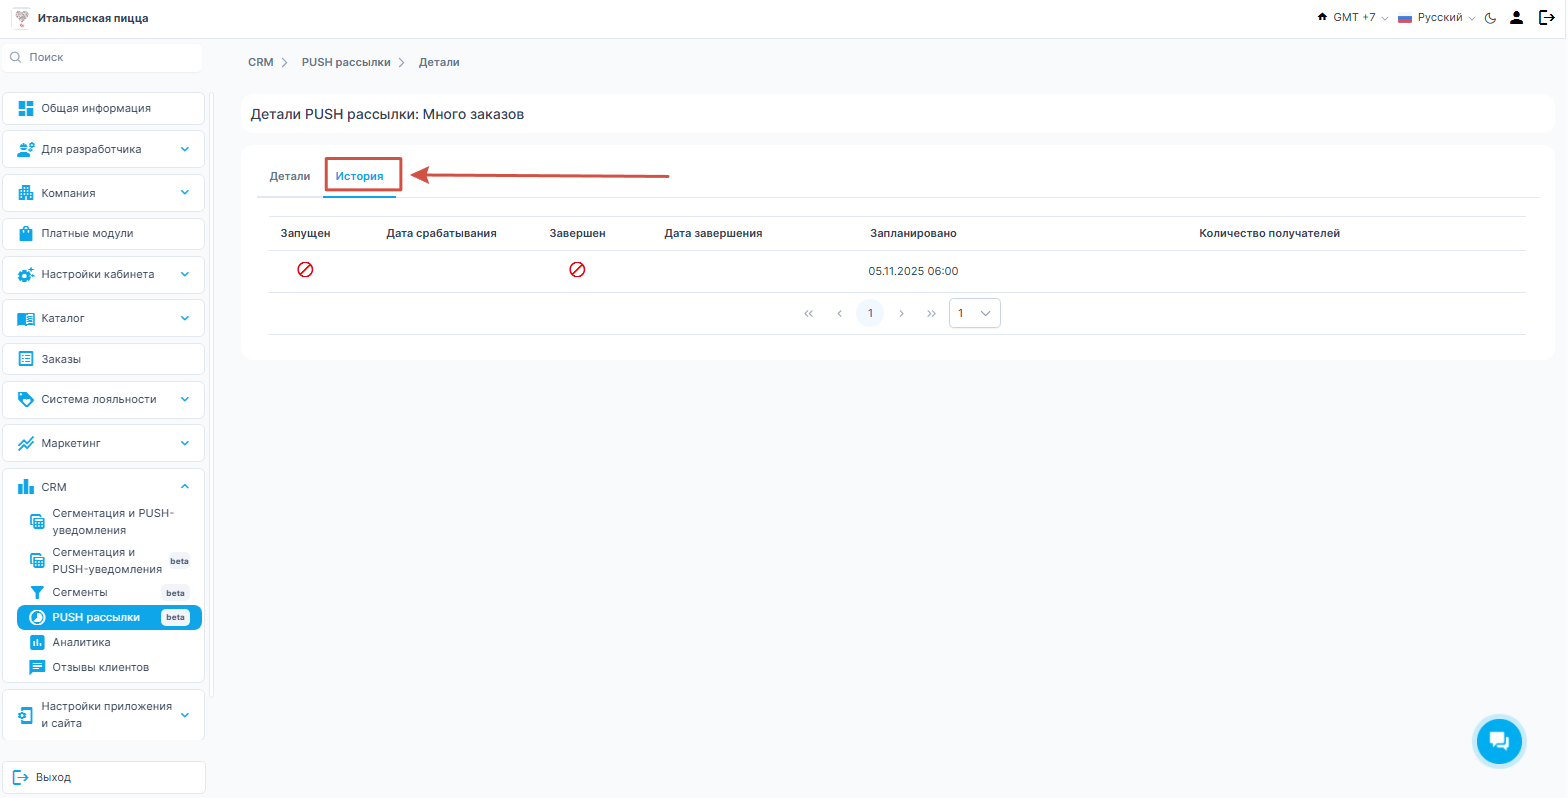The width and height of the screenshot is (1568, 798).
Task: Open the user profile icon
Action: click(x=1516, y=18)
